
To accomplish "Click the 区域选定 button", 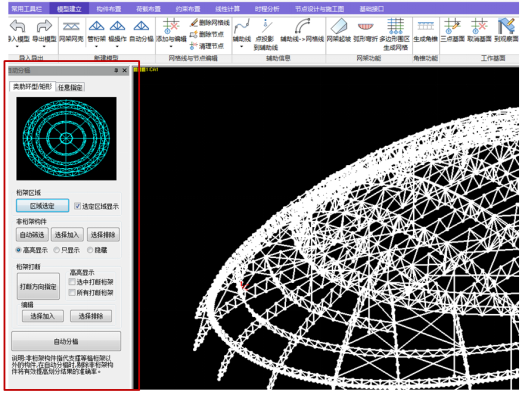I will (42, 206).
